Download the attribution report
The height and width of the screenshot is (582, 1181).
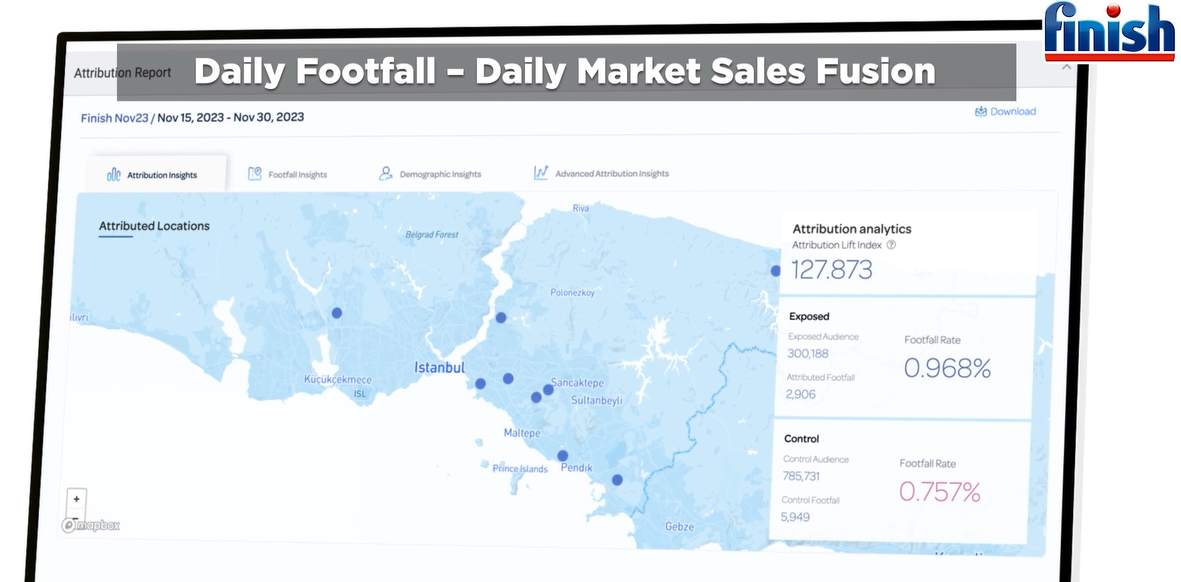pyautogui.click(x=1014, y=111)
